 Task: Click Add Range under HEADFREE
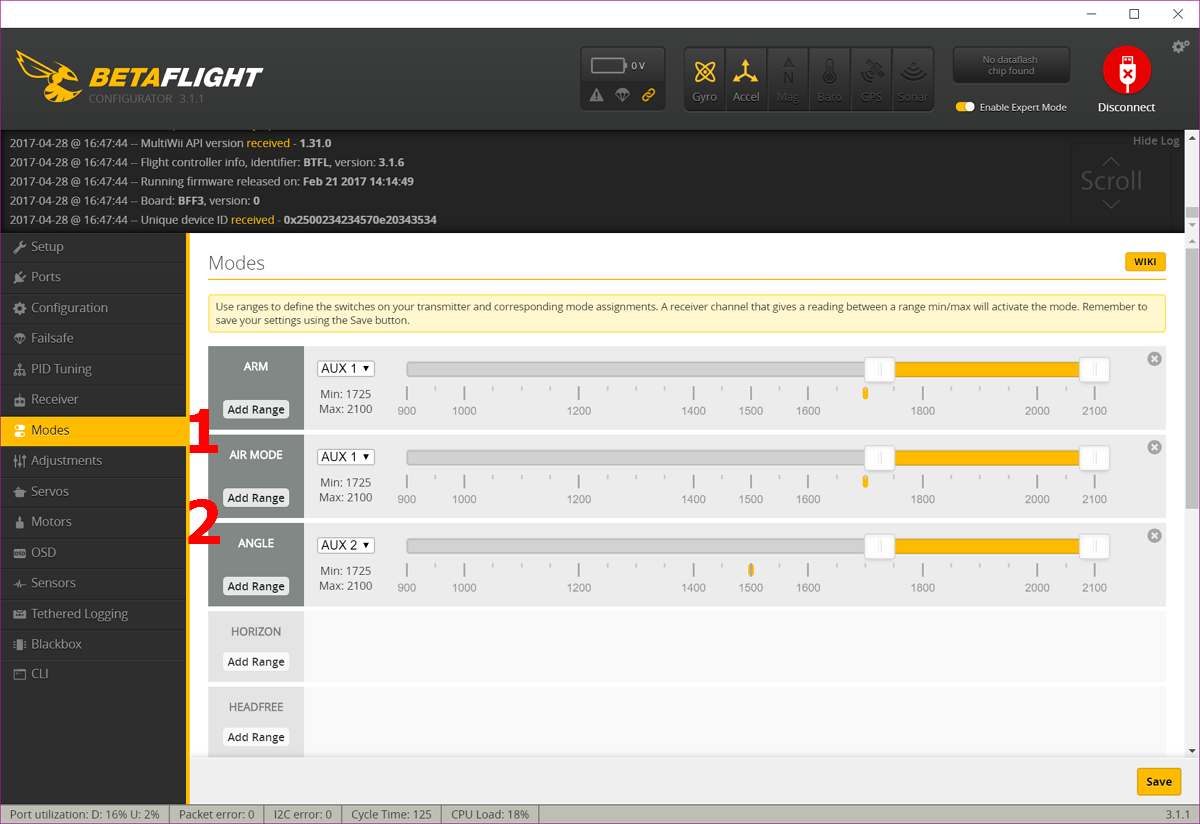click(x=256, y=737)
